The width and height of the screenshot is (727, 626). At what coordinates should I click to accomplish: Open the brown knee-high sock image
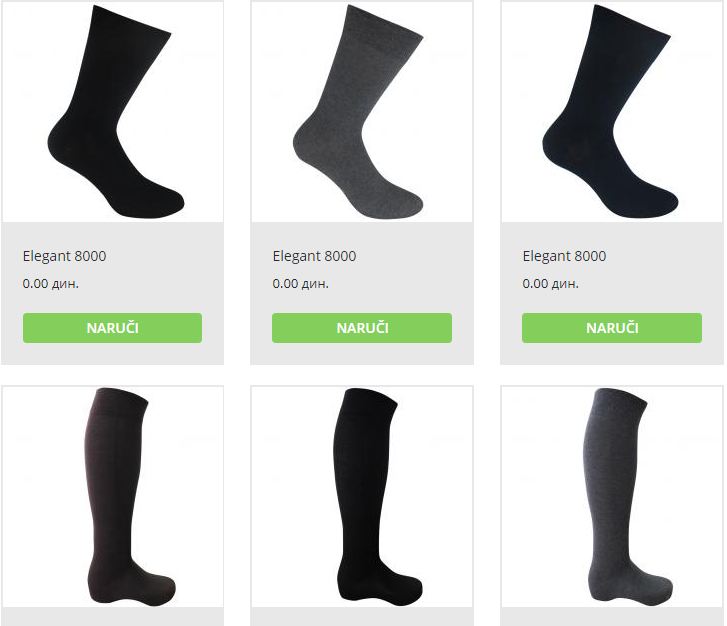coord(113,496)
